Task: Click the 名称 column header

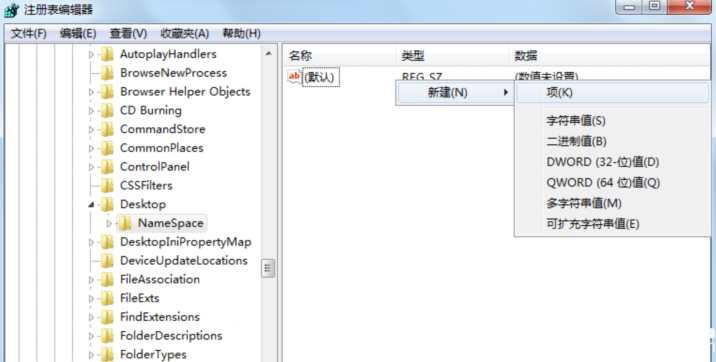Action: 339,56
